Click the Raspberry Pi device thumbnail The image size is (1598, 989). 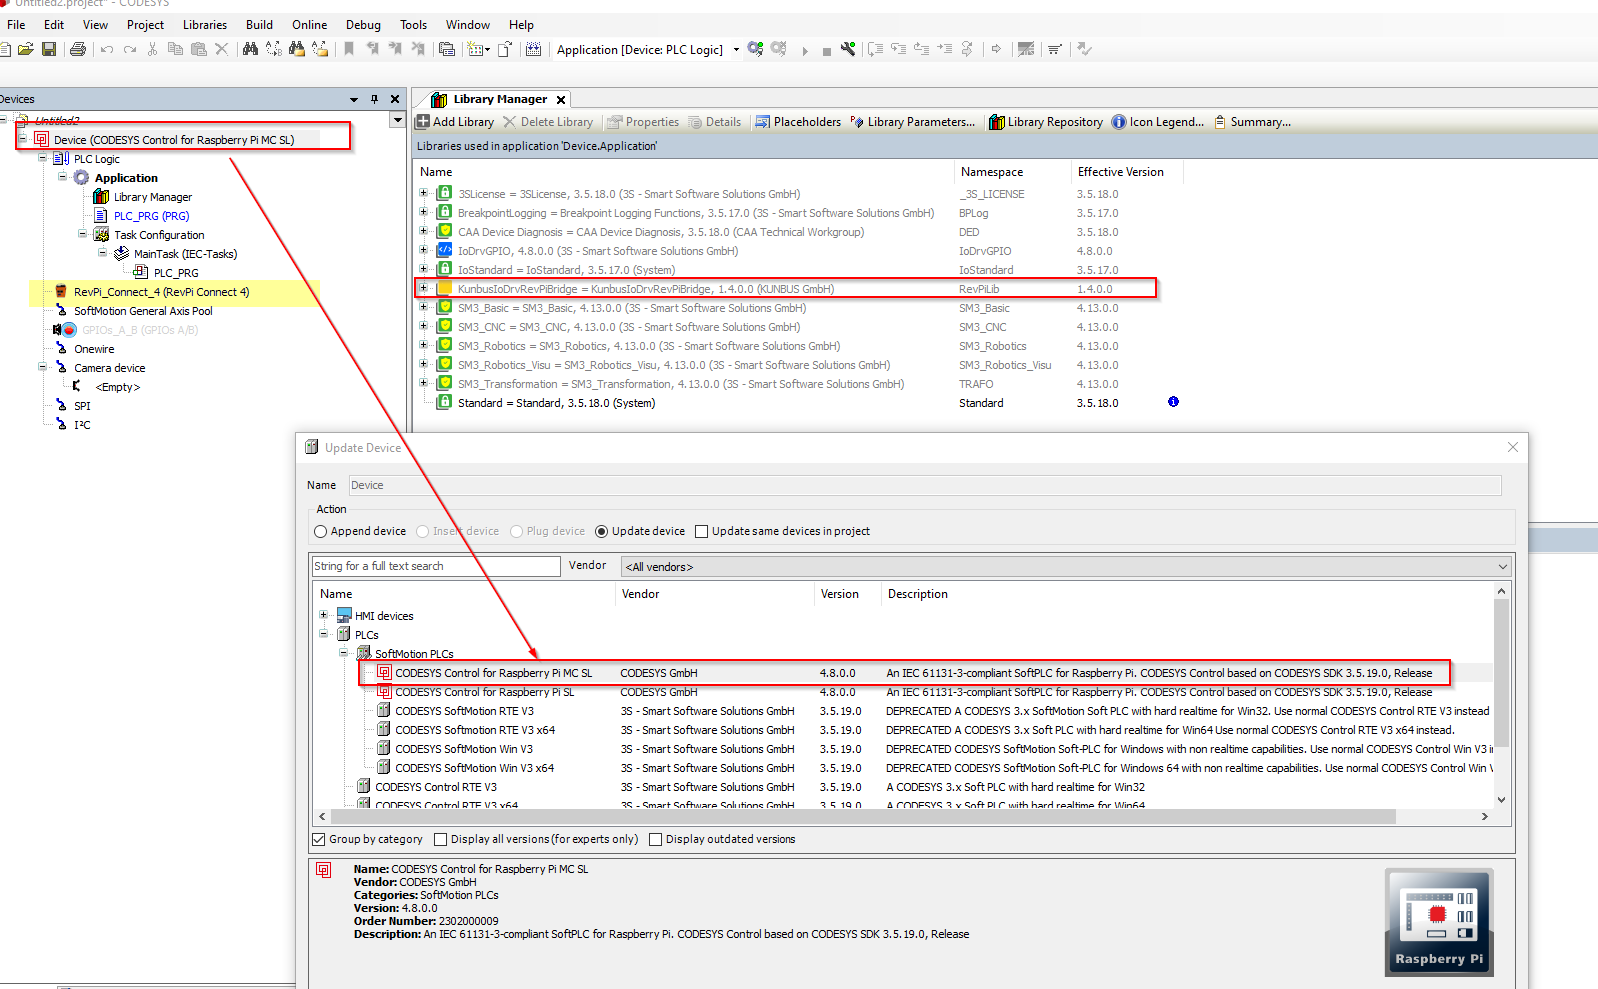tap(1439, 923)
